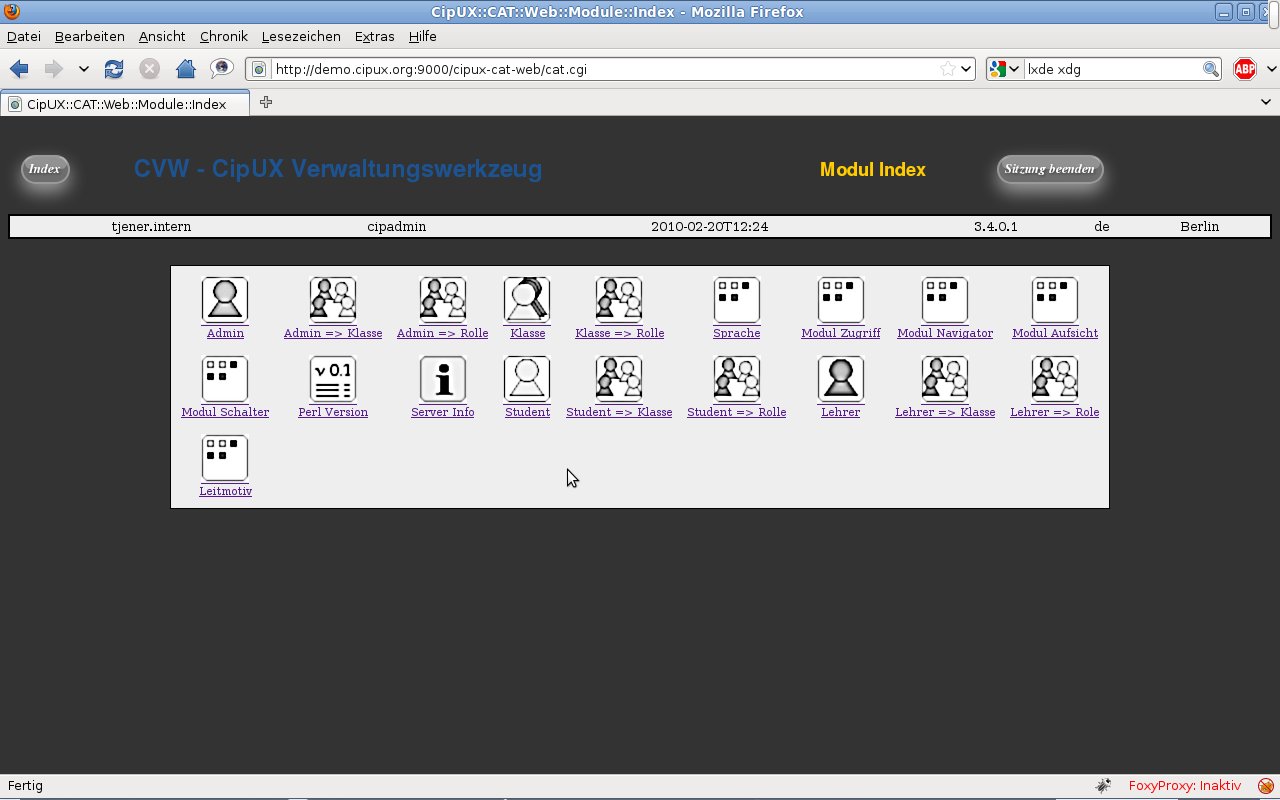Open the Student module icon
The height and width of the screenshot is (800, 1280).
point(527,379)
